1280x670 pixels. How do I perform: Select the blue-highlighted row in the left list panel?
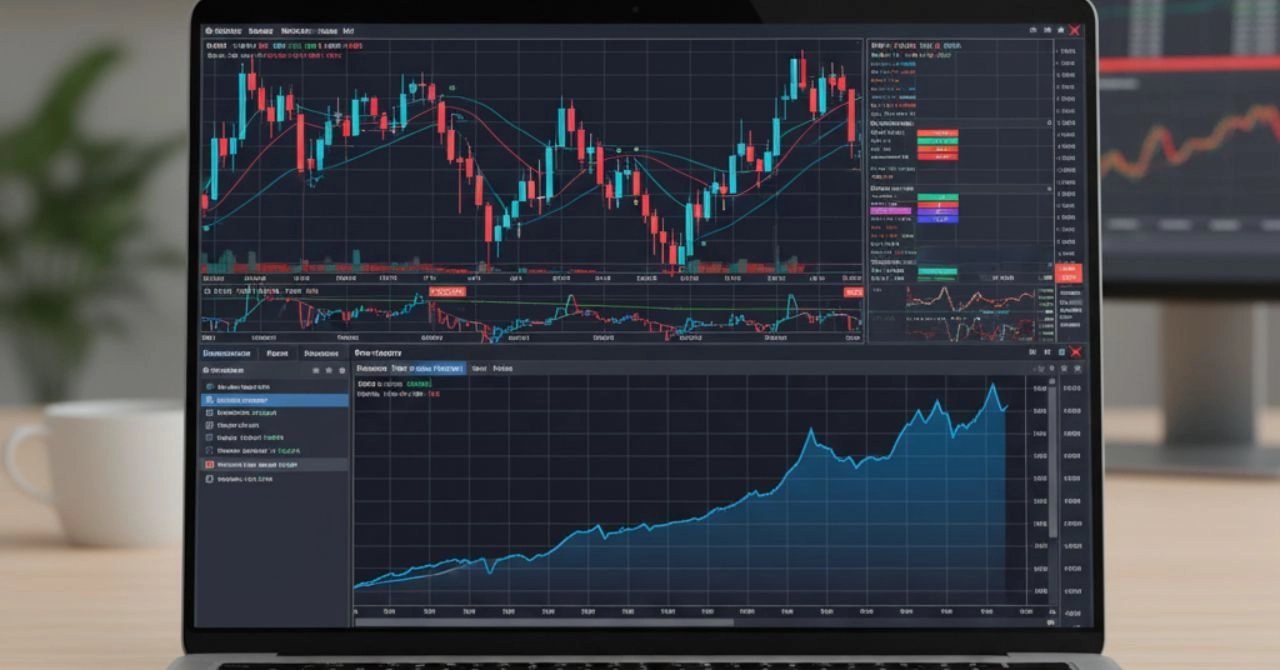tap(275, 400)
